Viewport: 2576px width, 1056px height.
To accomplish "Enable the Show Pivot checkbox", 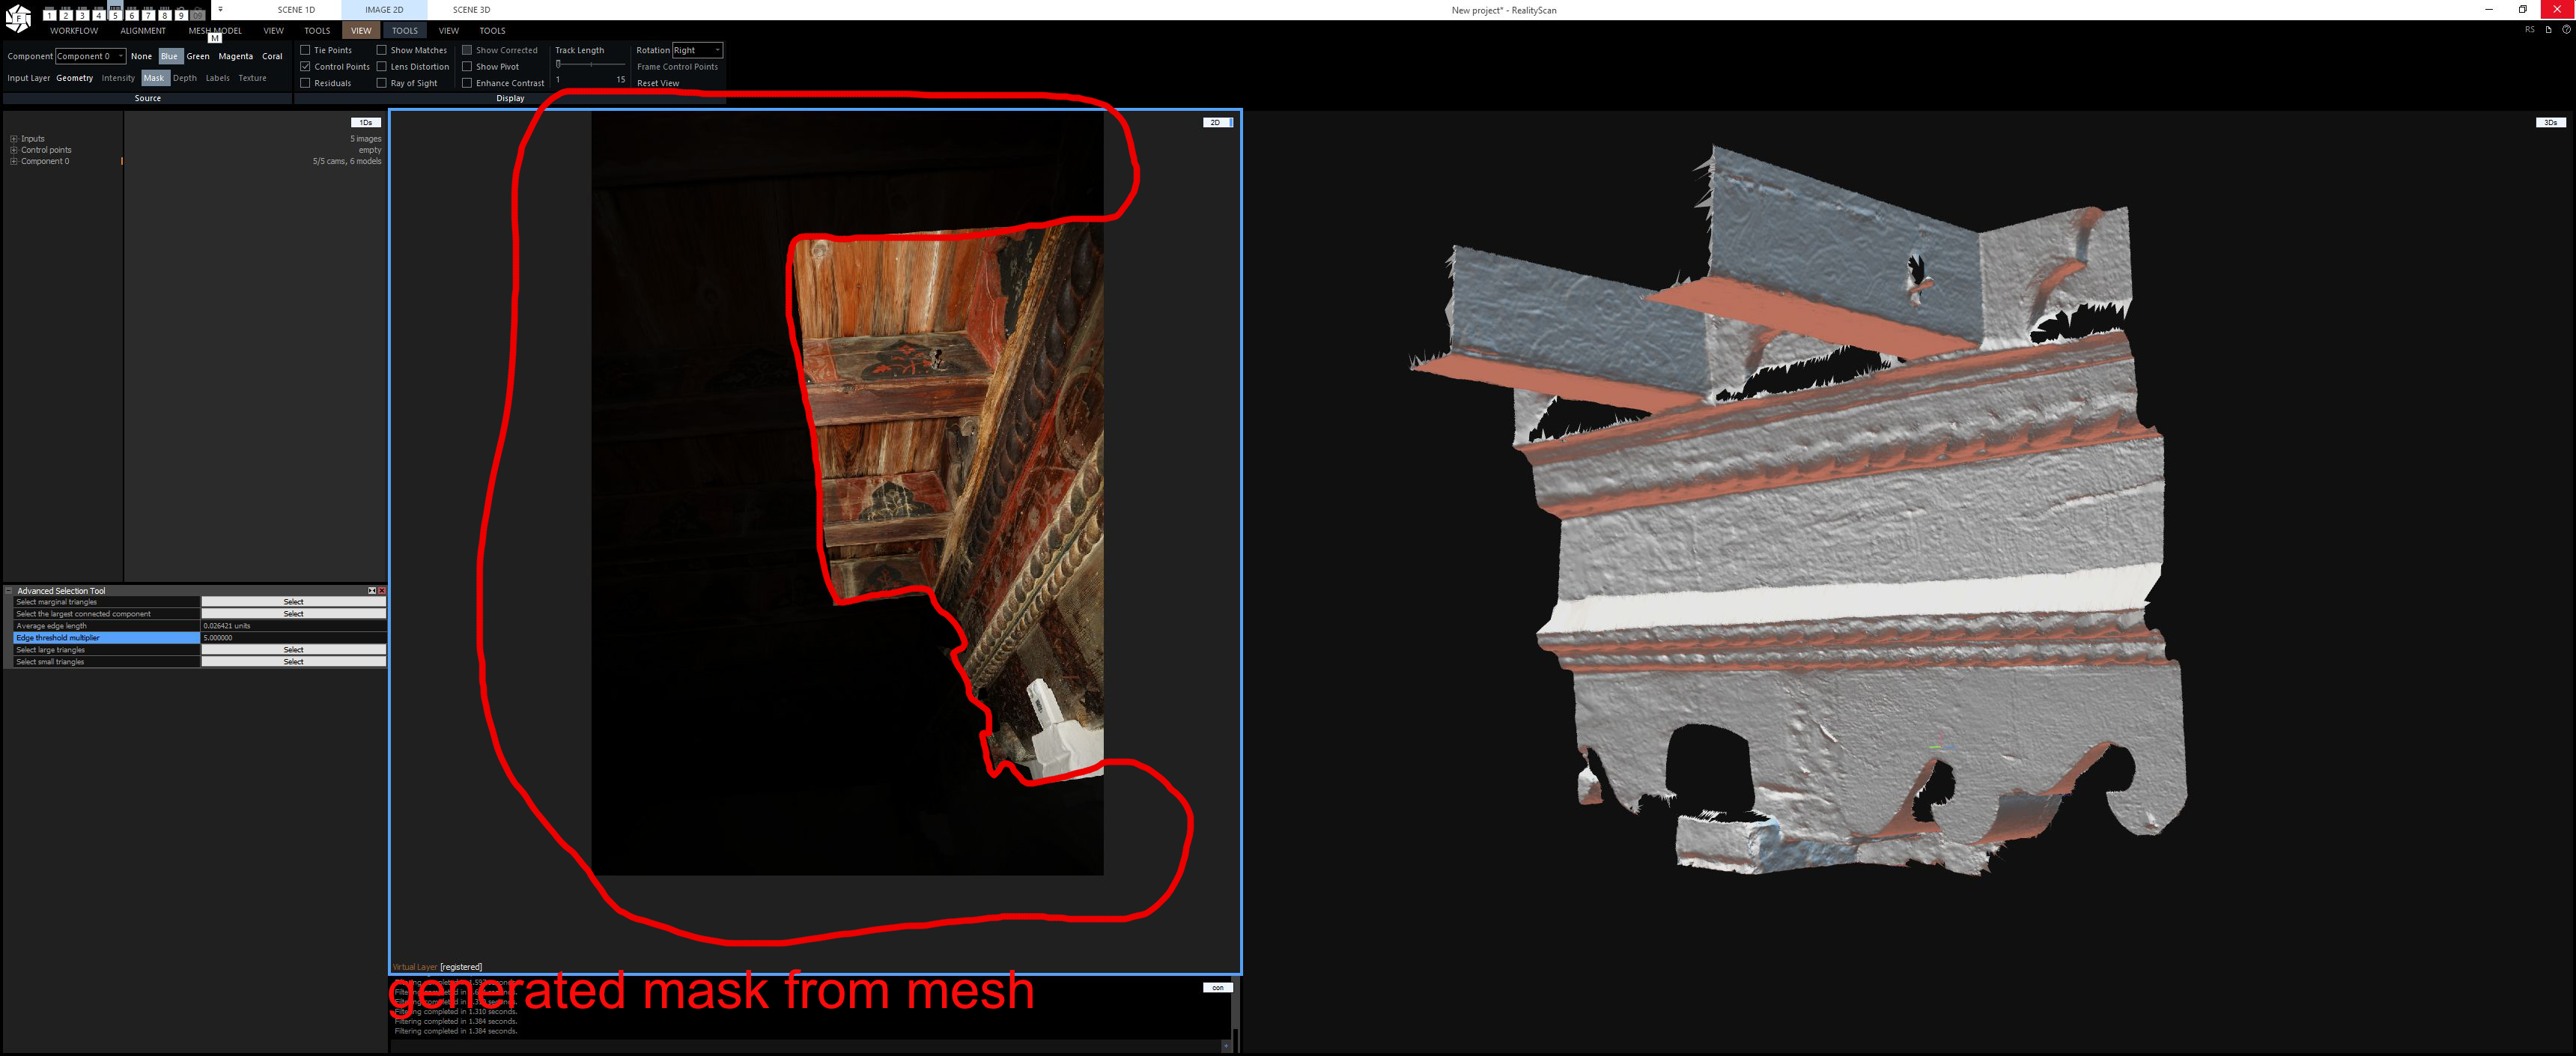I will [x=466, y=67].
